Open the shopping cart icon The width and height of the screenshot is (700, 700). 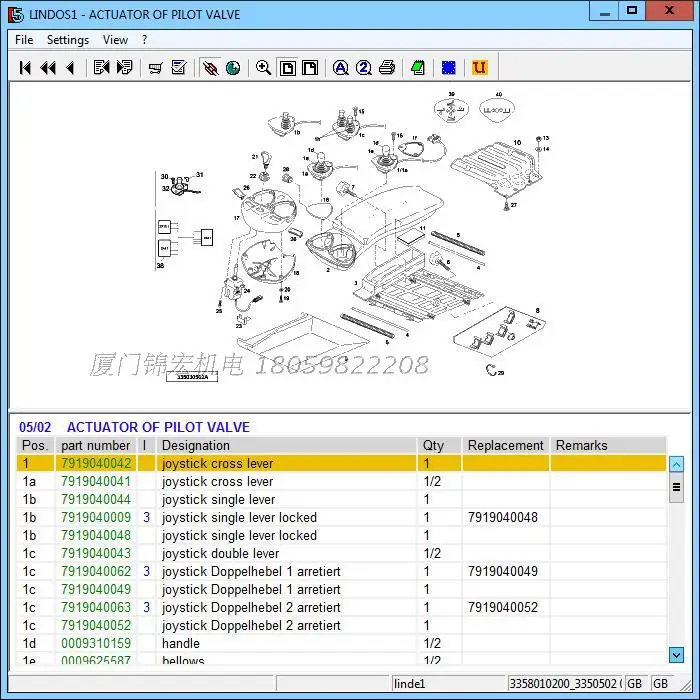pyautogui.click(x=155, y=68)
